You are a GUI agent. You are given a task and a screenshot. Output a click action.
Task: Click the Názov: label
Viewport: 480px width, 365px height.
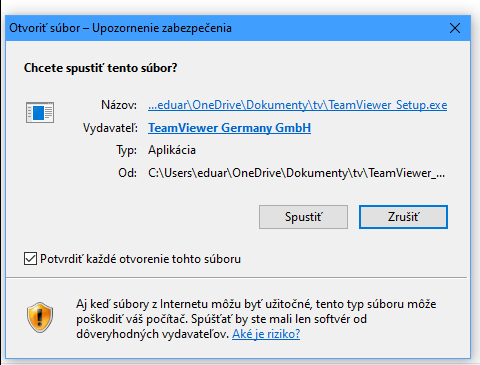pyautogui.click(x=119, y=105)
